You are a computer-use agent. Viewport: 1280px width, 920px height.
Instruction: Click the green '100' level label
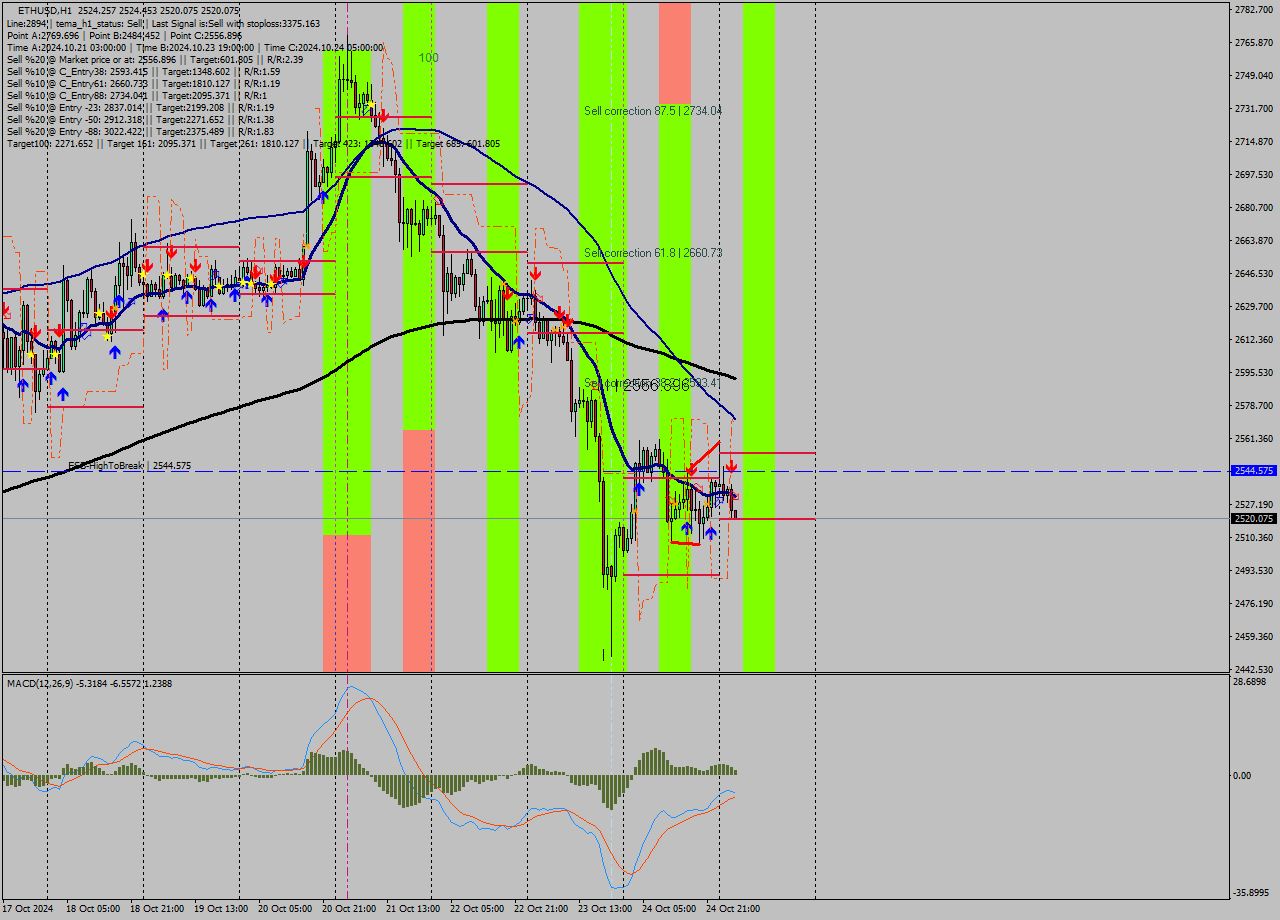pos(428,58)
